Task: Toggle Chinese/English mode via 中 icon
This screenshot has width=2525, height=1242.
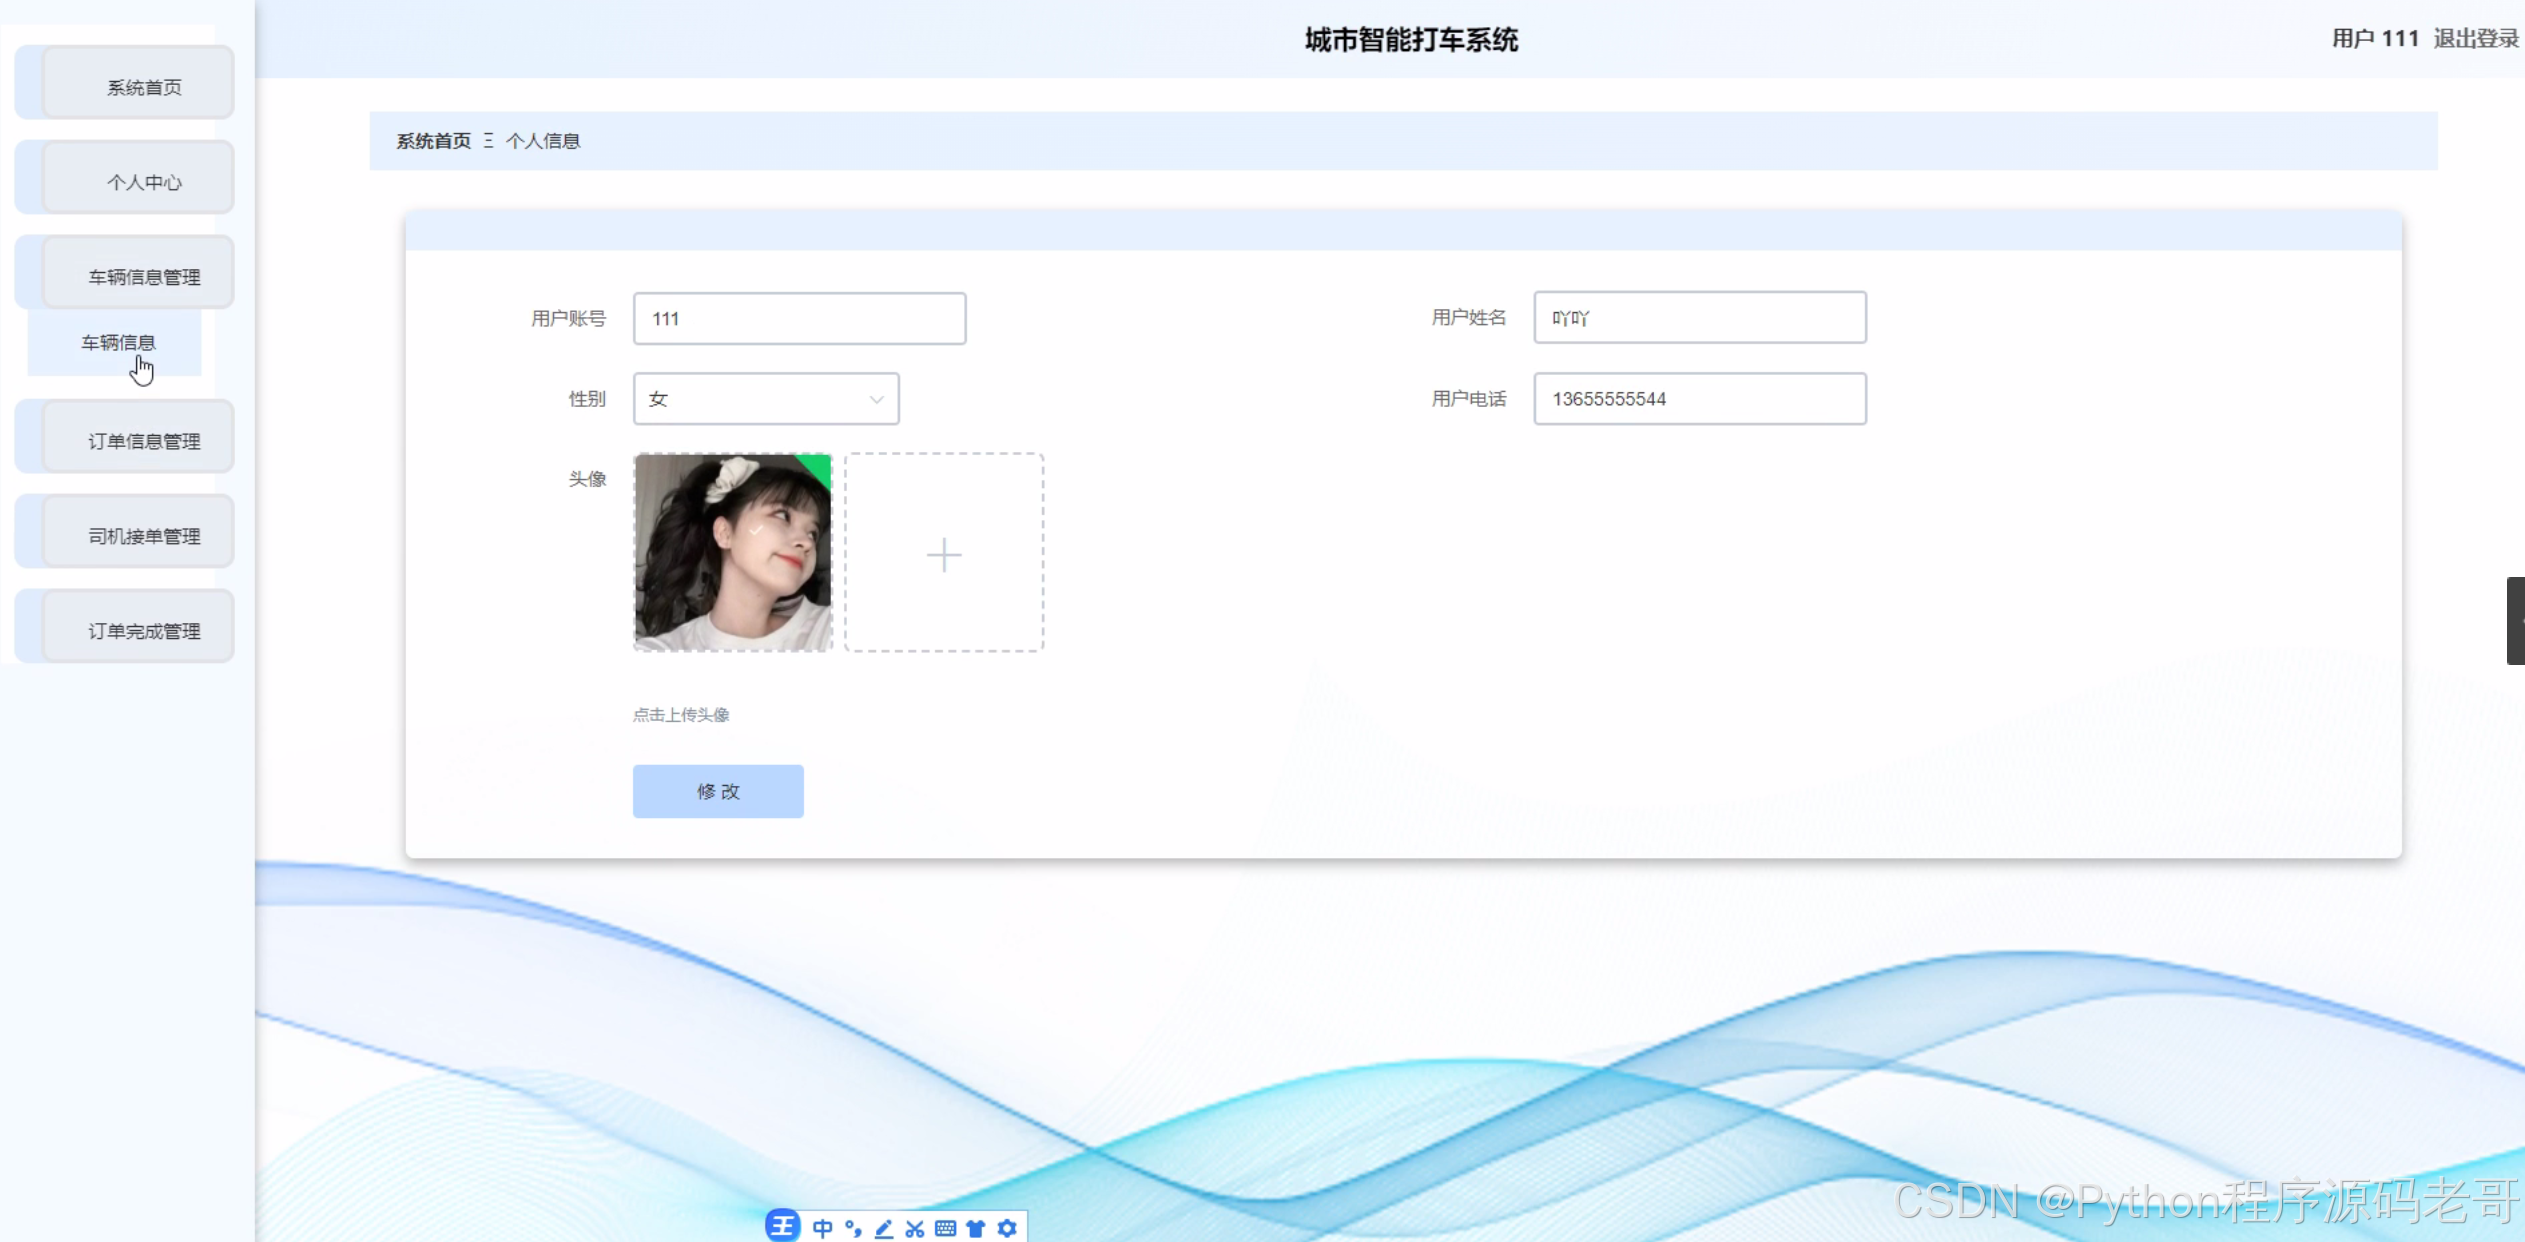Action: click(x=822, y=1228)
